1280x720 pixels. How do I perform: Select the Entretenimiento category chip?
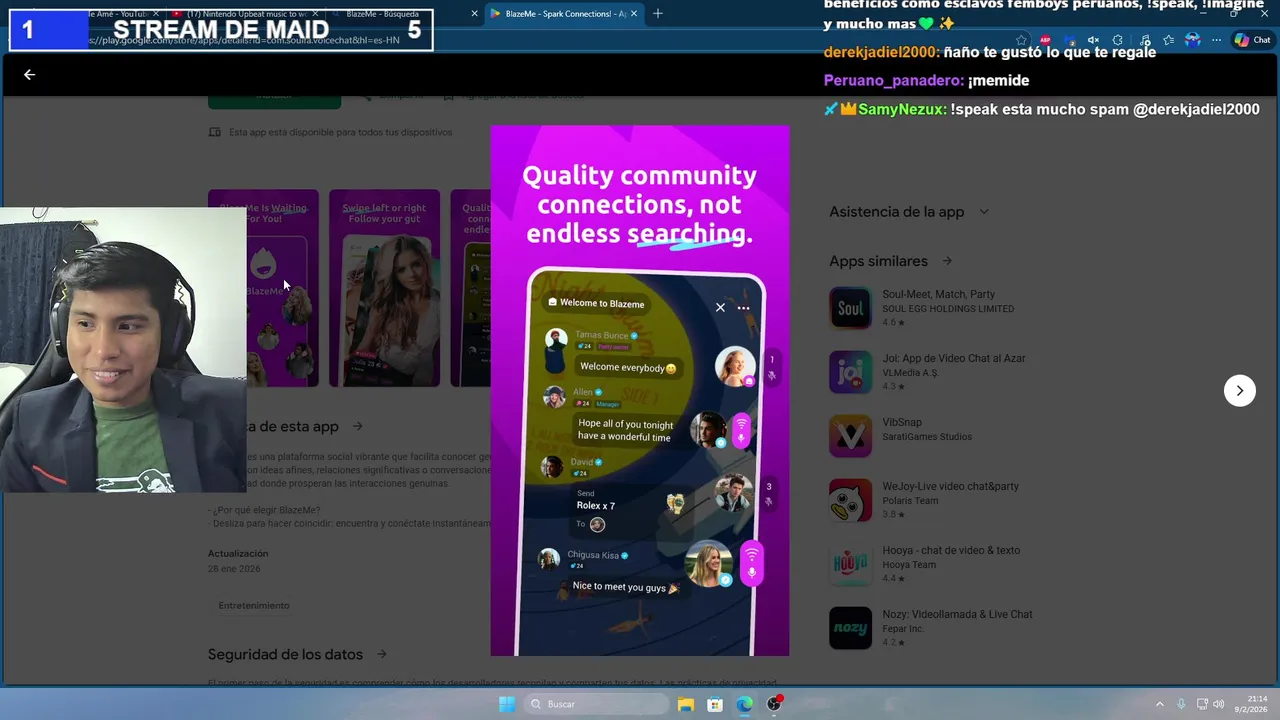pos(254,606)
